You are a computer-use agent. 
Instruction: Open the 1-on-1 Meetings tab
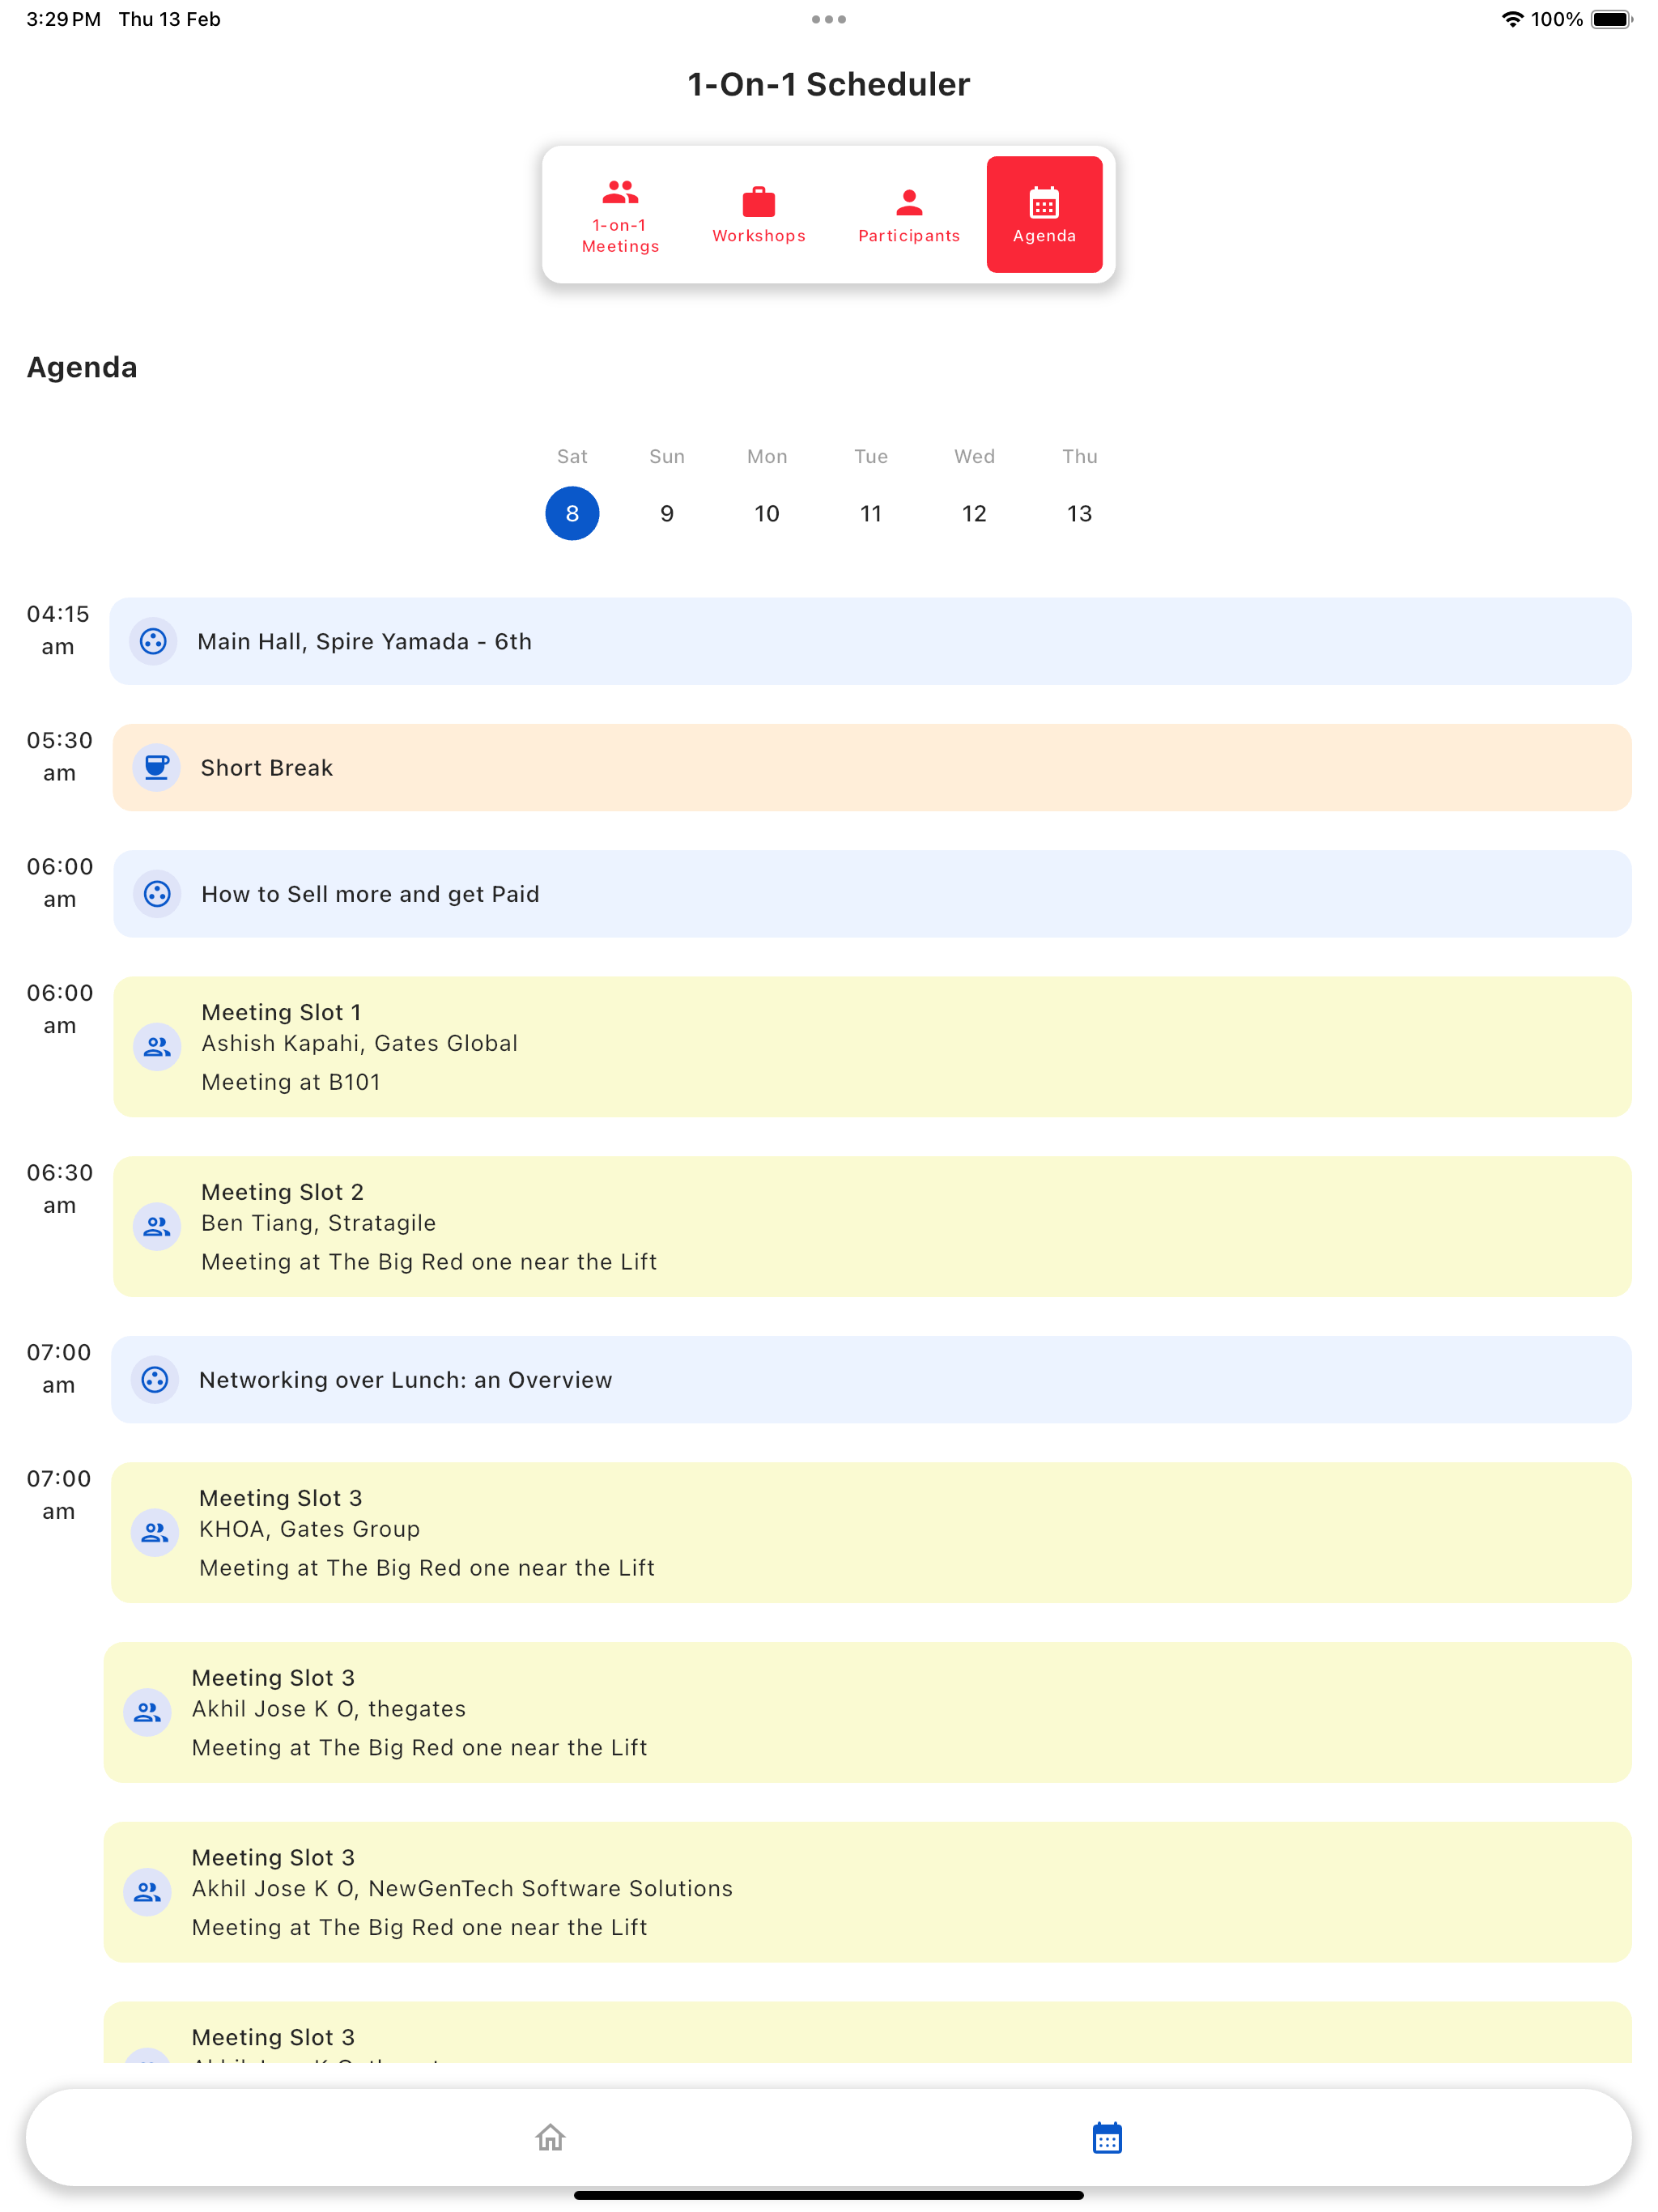(x=620, y=215)
